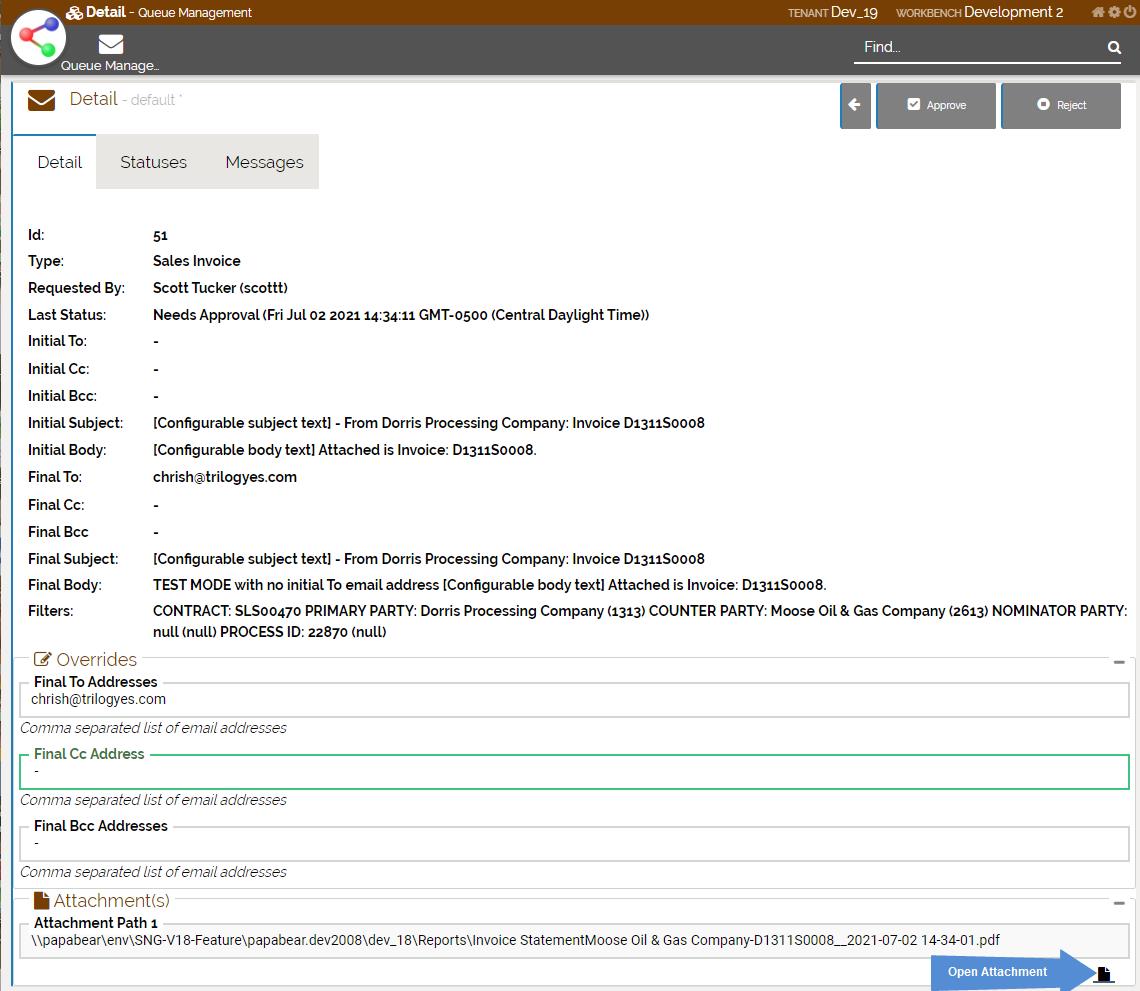1140x991 pixels.
Task: Click into the Final Cc Address field
Action: pyautogui.click(x=574, y=772)
